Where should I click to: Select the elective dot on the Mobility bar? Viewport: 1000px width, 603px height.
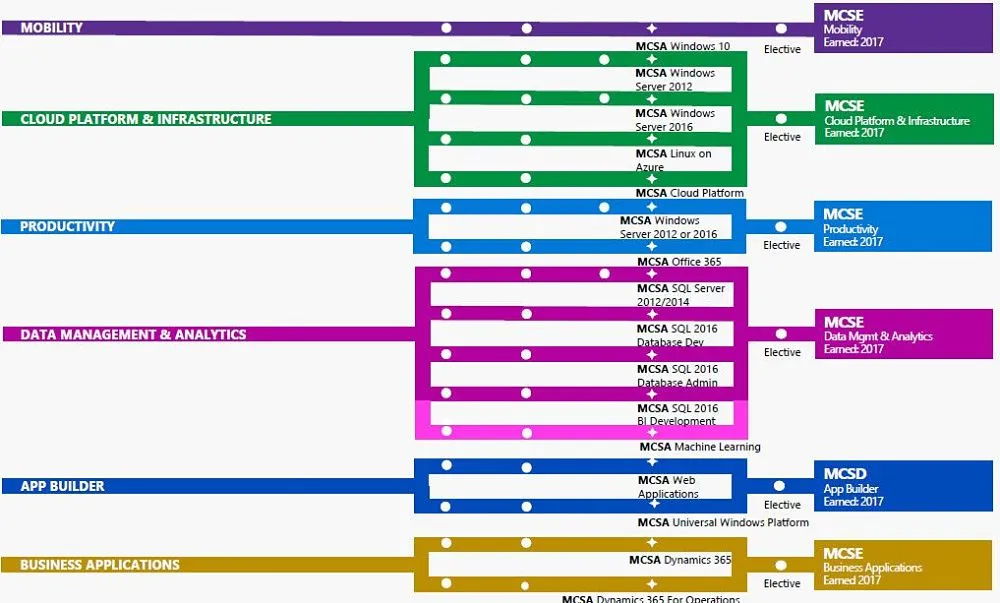click(x=781, y=29)
